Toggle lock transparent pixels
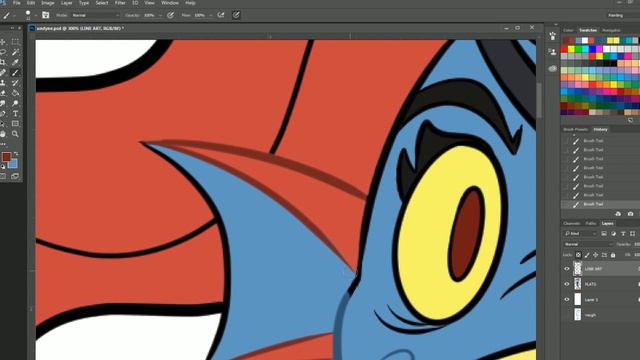The image size is (640, 360). pos(578,255)
